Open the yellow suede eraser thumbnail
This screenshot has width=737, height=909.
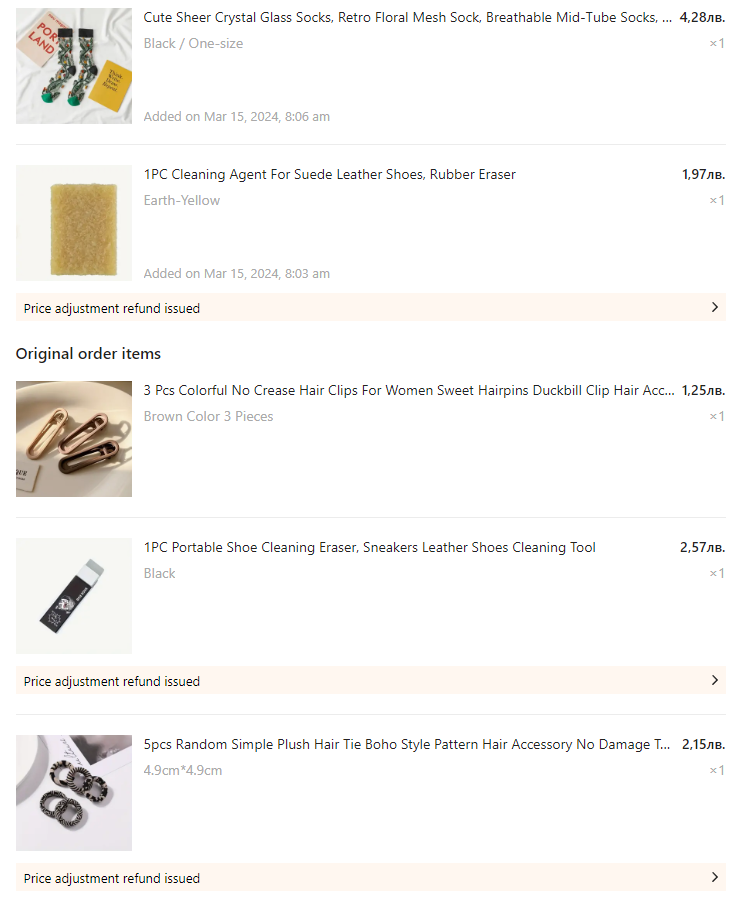(x=74, y=223)
